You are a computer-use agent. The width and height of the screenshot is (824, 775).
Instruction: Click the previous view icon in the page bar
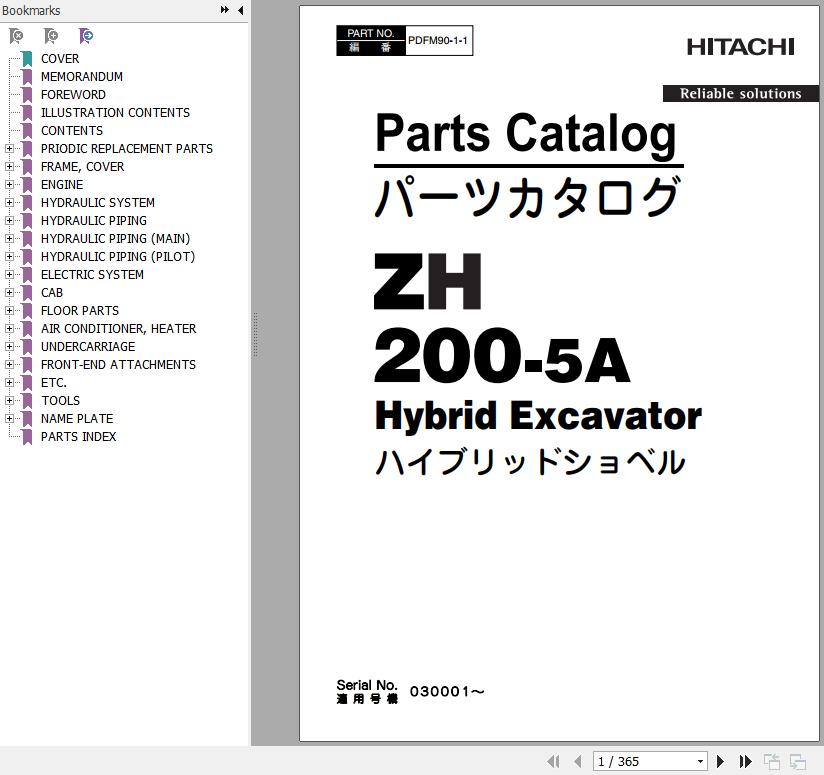click(x=771, y=761)
